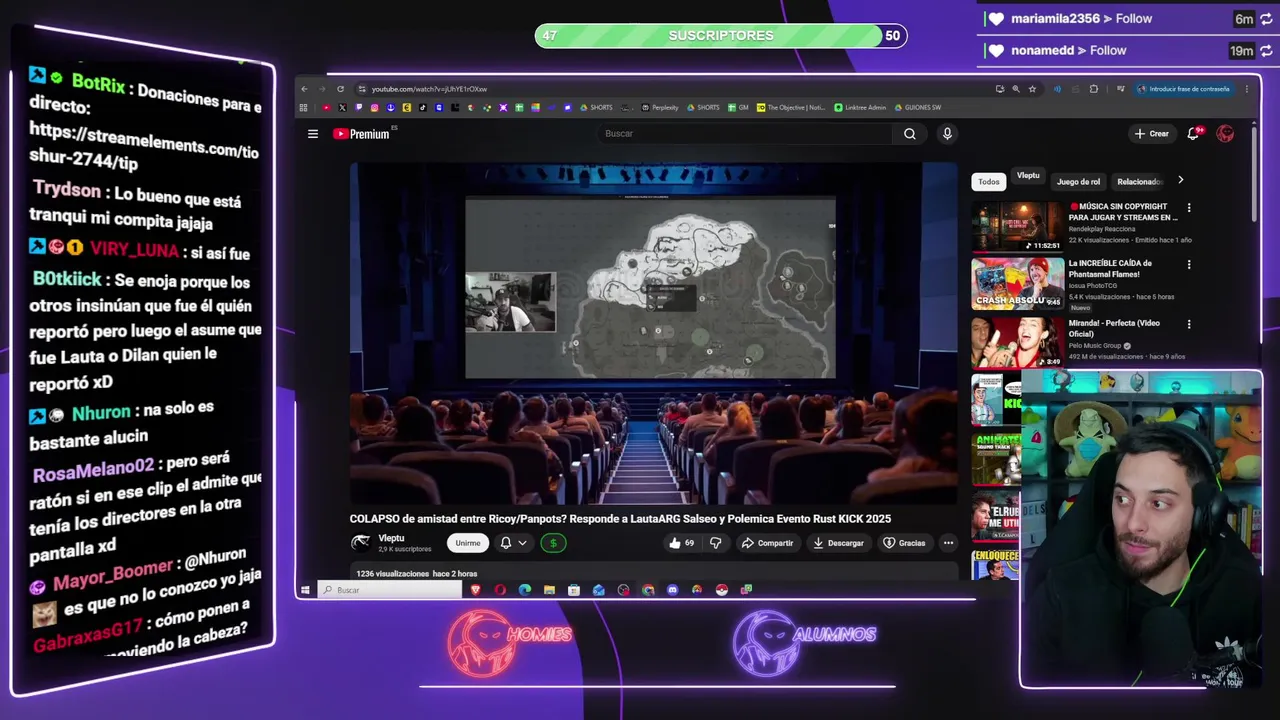This screenshot has width=1280, height=720.
Task: Go to YouTube Premium home logo
Action: [362, 134]
